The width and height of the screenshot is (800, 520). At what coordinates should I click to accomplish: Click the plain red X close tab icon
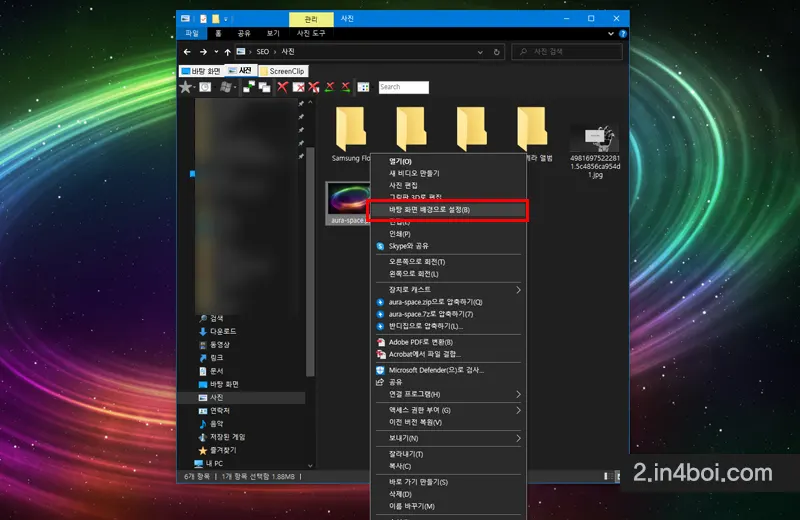click(x=282, y=87)
